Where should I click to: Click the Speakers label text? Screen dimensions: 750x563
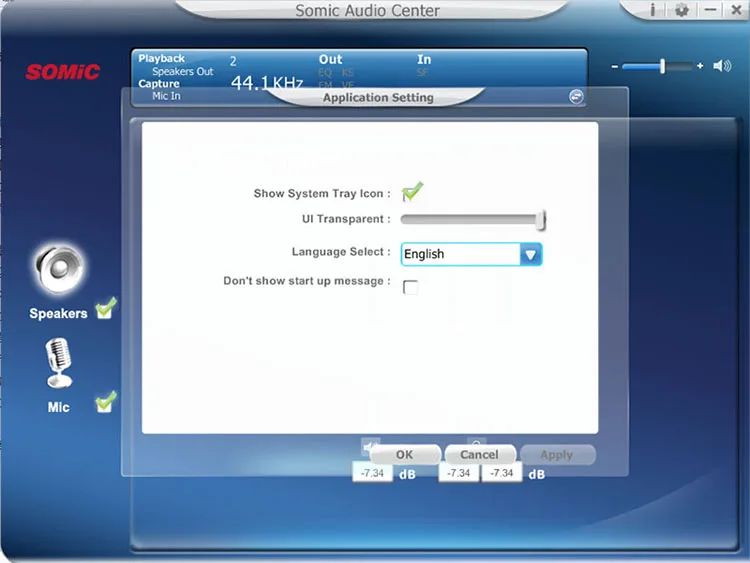(x=58, y=313)
